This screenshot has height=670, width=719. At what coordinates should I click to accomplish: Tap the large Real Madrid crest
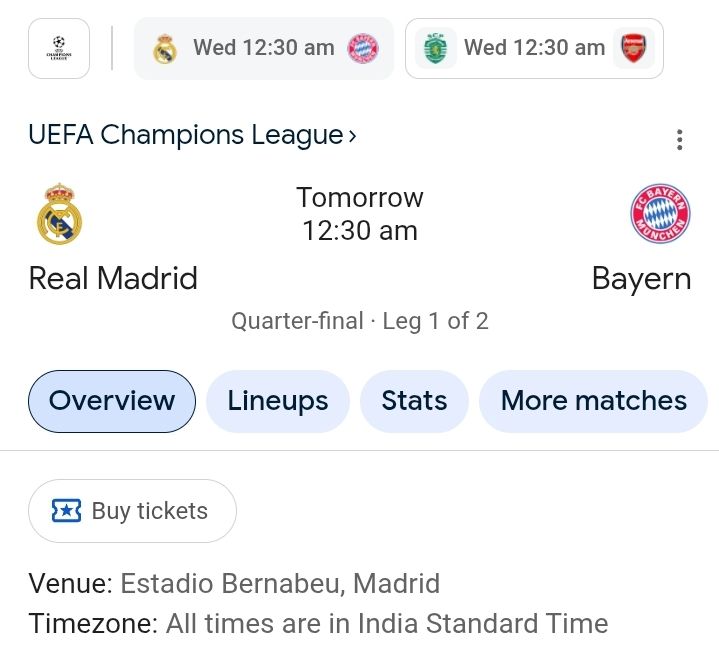point(60,213)
